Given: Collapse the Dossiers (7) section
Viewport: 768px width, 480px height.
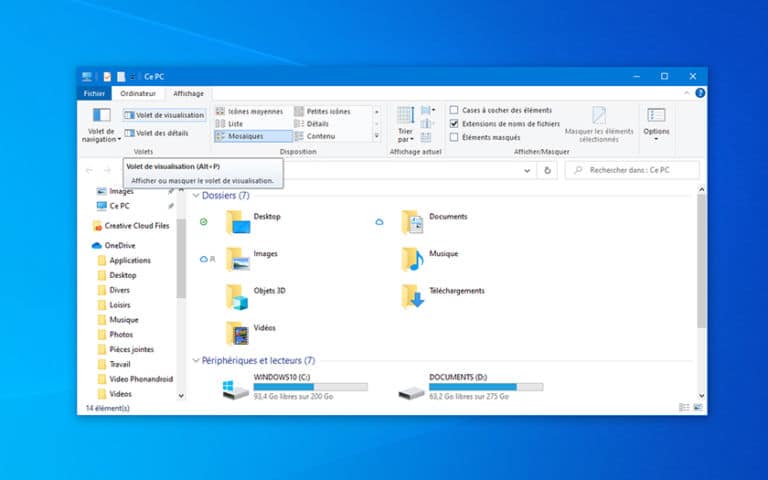Looking at the screenshot, I should [195, 196].
